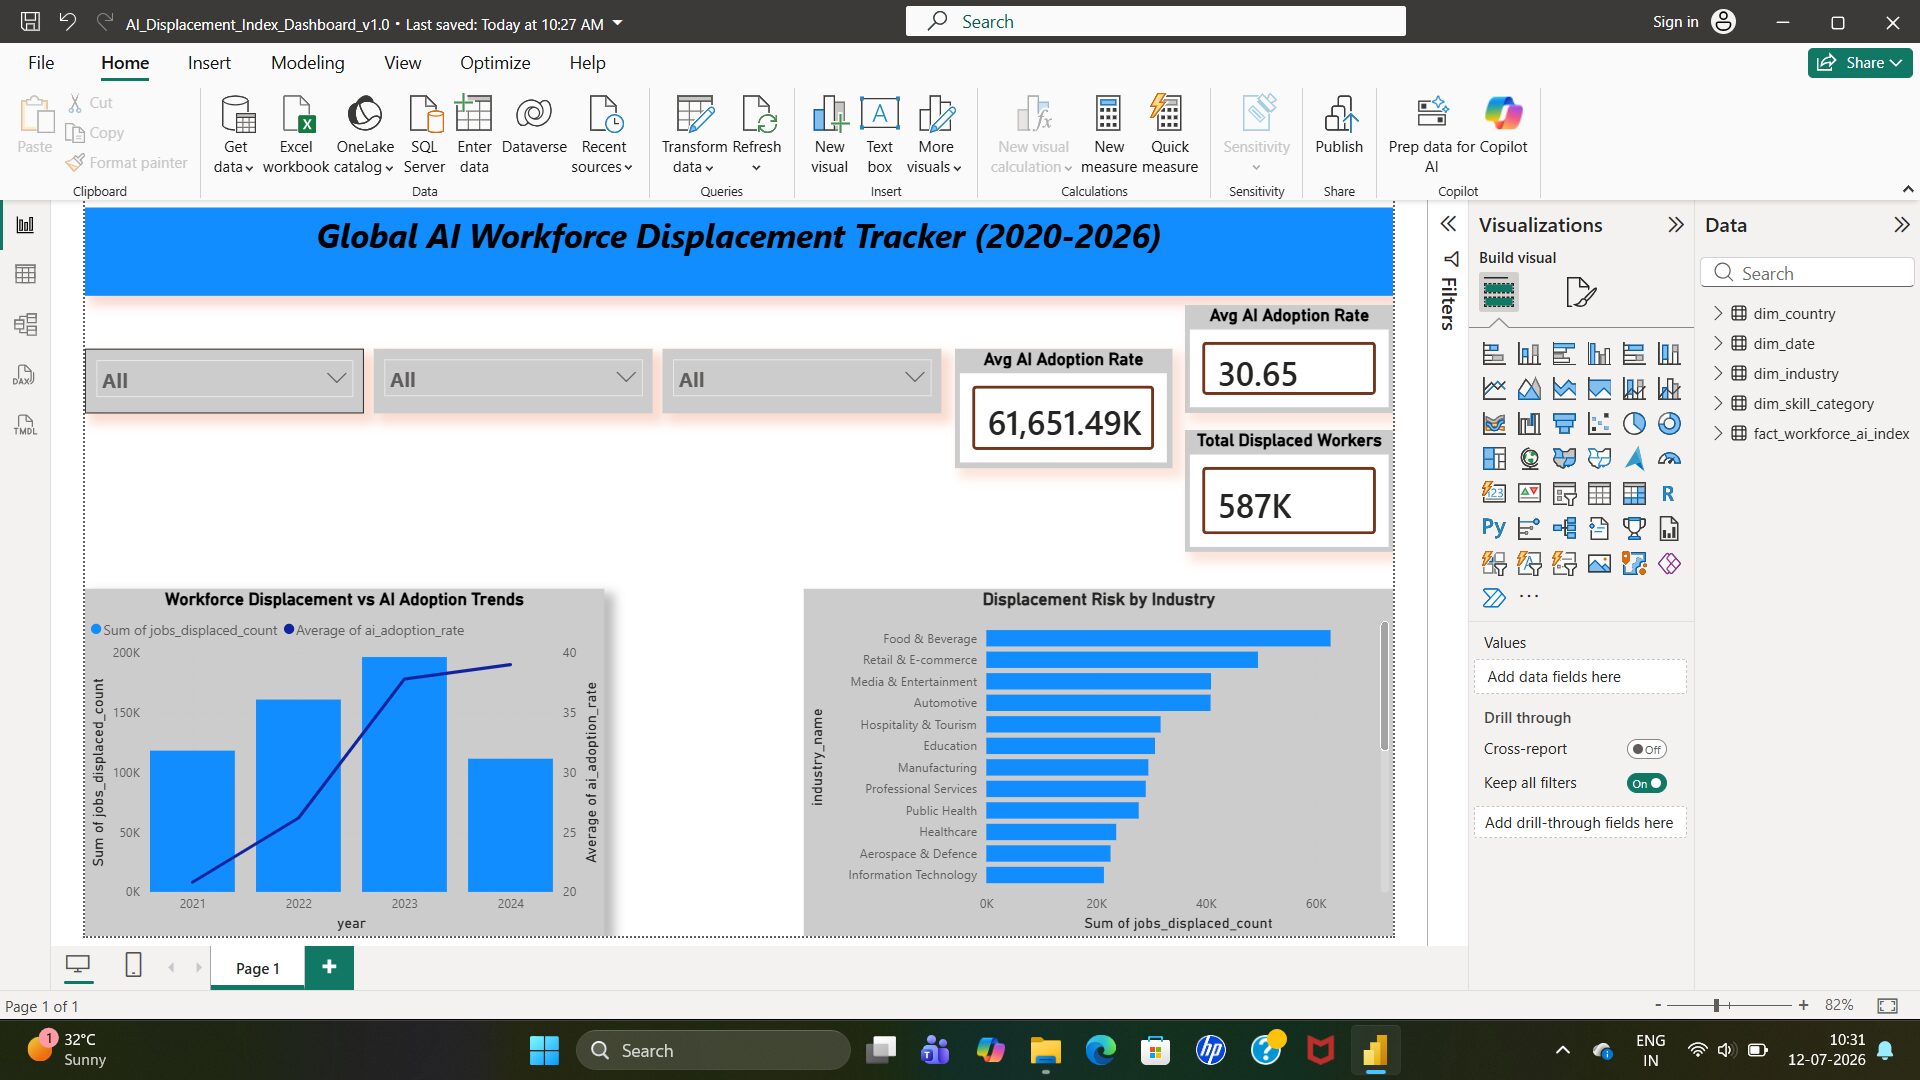Viewport: 1920px width, 1080px height.
Task: Select the pie chart visual icon
Action: coord(1634,424)
